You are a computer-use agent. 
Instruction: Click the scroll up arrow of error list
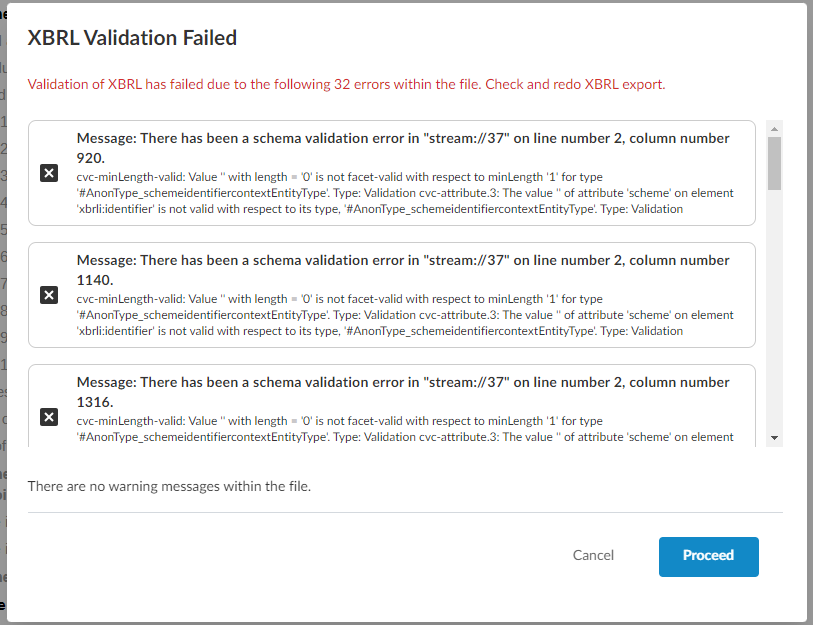coord(774,129)
